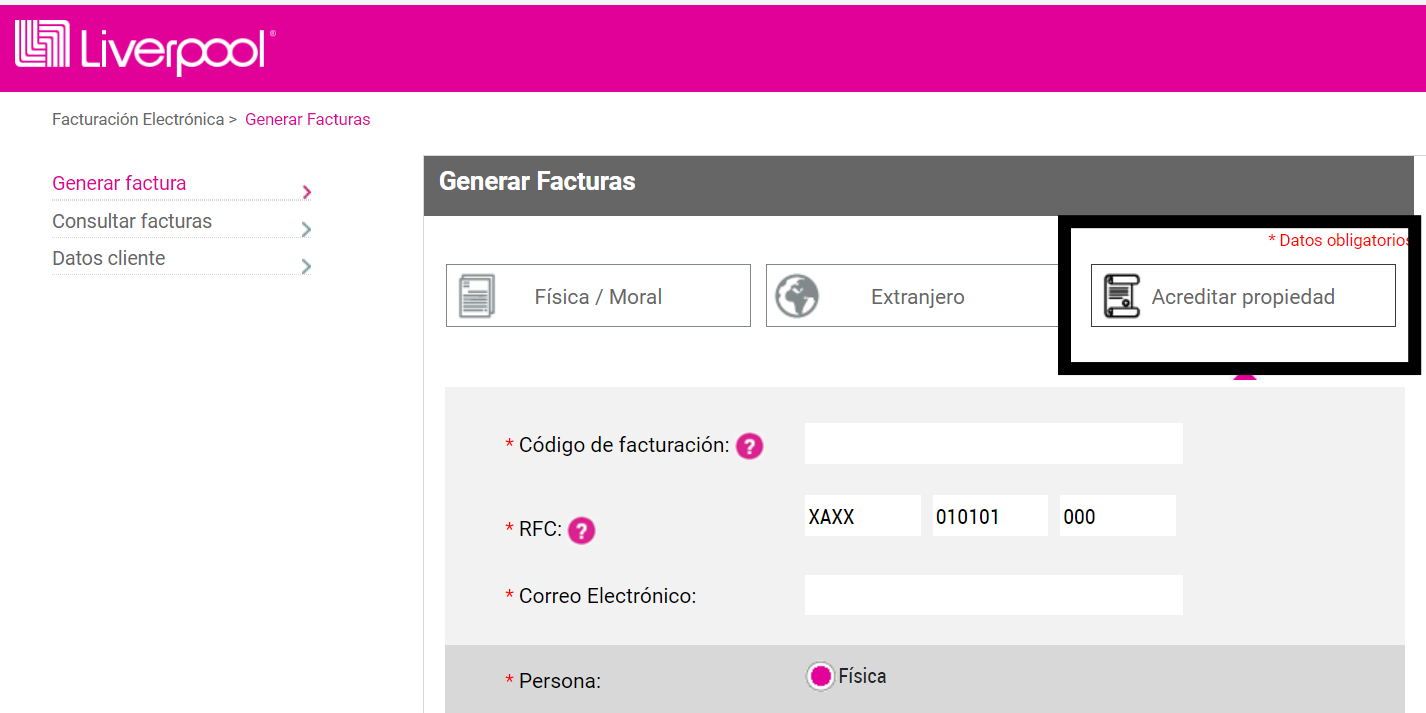Click the Datos obligatorios notice text
1426x713 pixels.
[x=1339, y=240]
